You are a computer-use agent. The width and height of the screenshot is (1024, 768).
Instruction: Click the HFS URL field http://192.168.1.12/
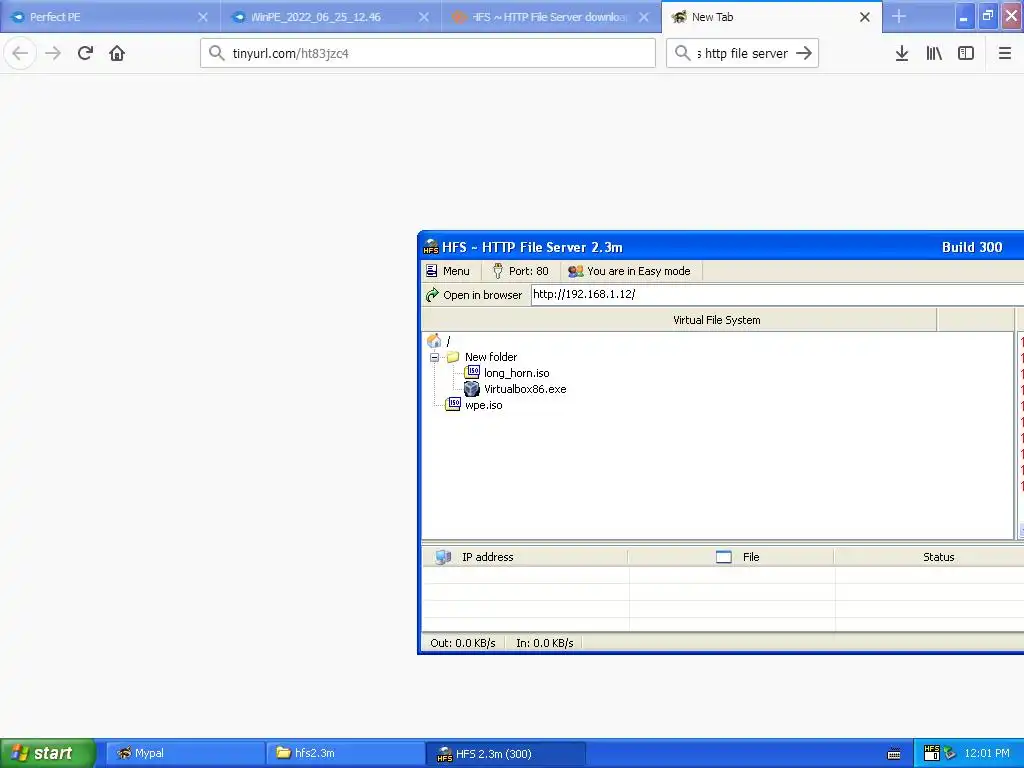click(x=777, y=295)
